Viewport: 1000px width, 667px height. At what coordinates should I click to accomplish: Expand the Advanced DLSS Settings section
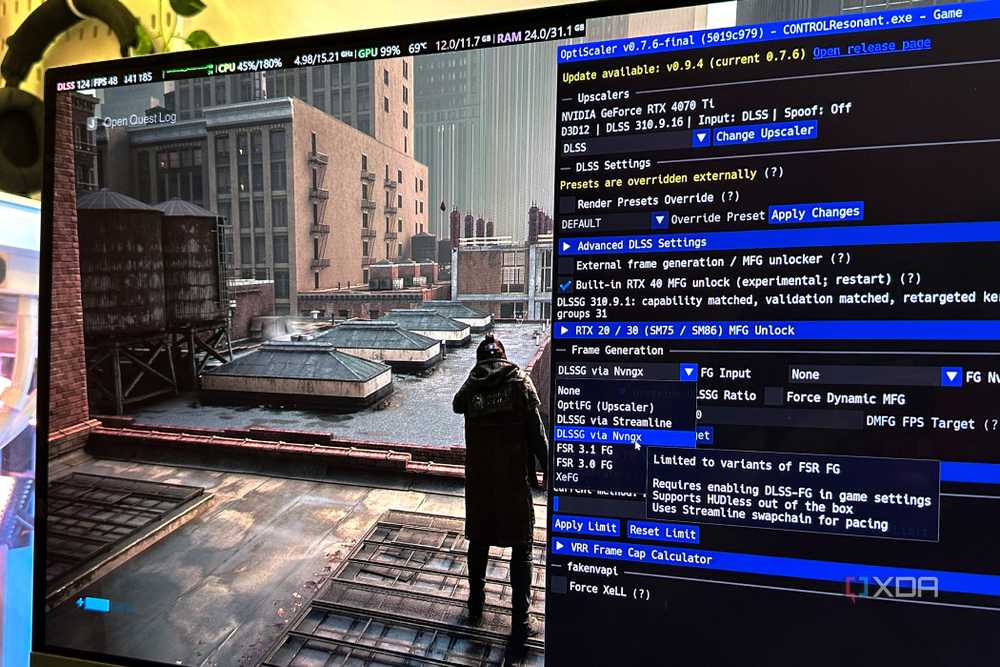click(x=779, y=240)
